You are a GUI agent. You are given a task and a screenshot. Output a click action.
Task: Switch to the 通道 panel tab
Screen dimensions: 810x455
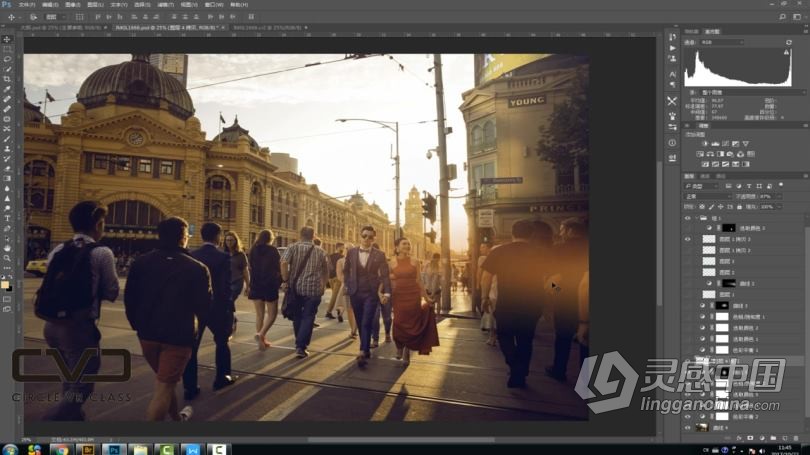pos(705,176)
